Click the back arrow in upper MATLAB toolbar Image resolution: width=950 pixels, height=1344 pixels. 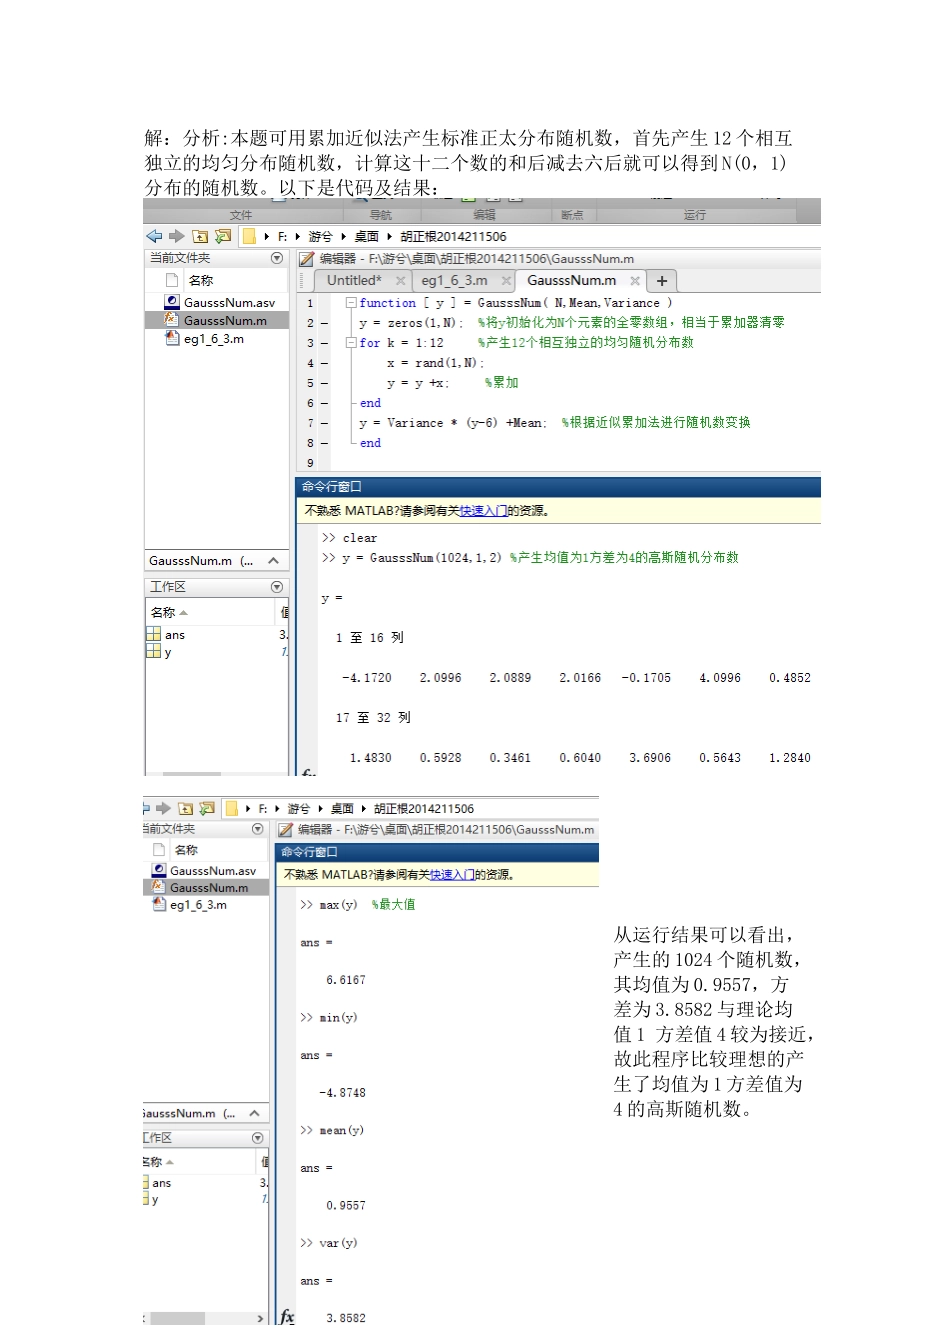[x=154, y=236]
